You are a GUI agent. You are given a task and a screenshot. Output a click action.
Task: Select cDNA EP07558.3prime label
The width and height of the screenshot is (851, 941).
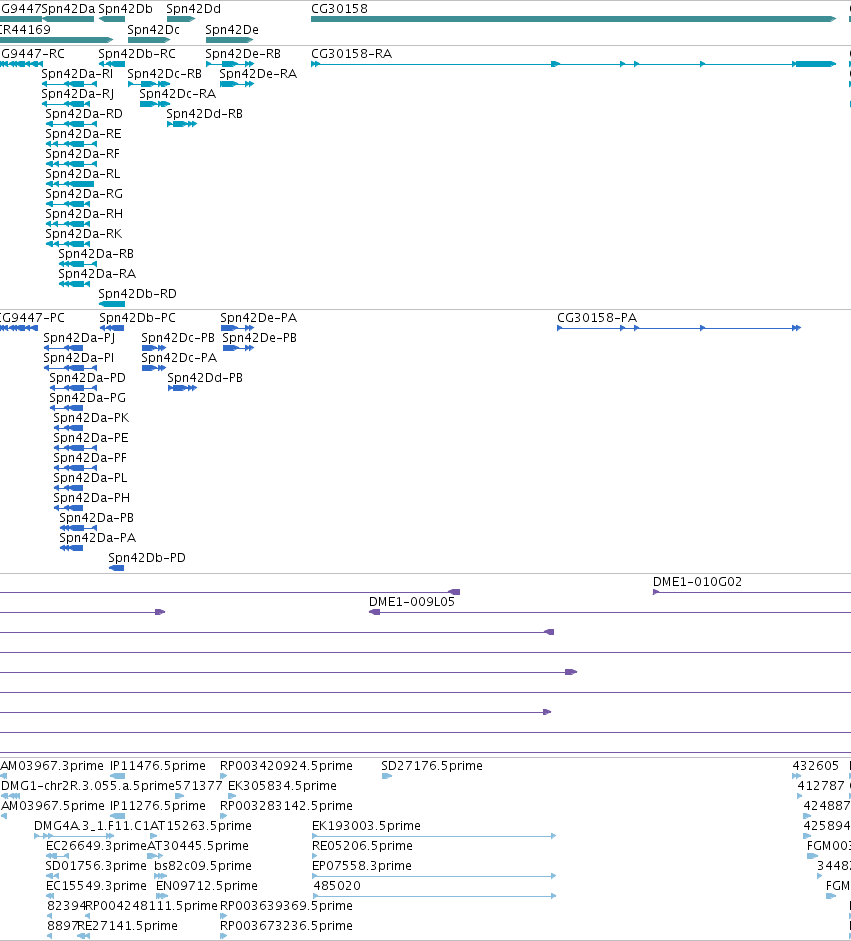(x=362, y=865)
